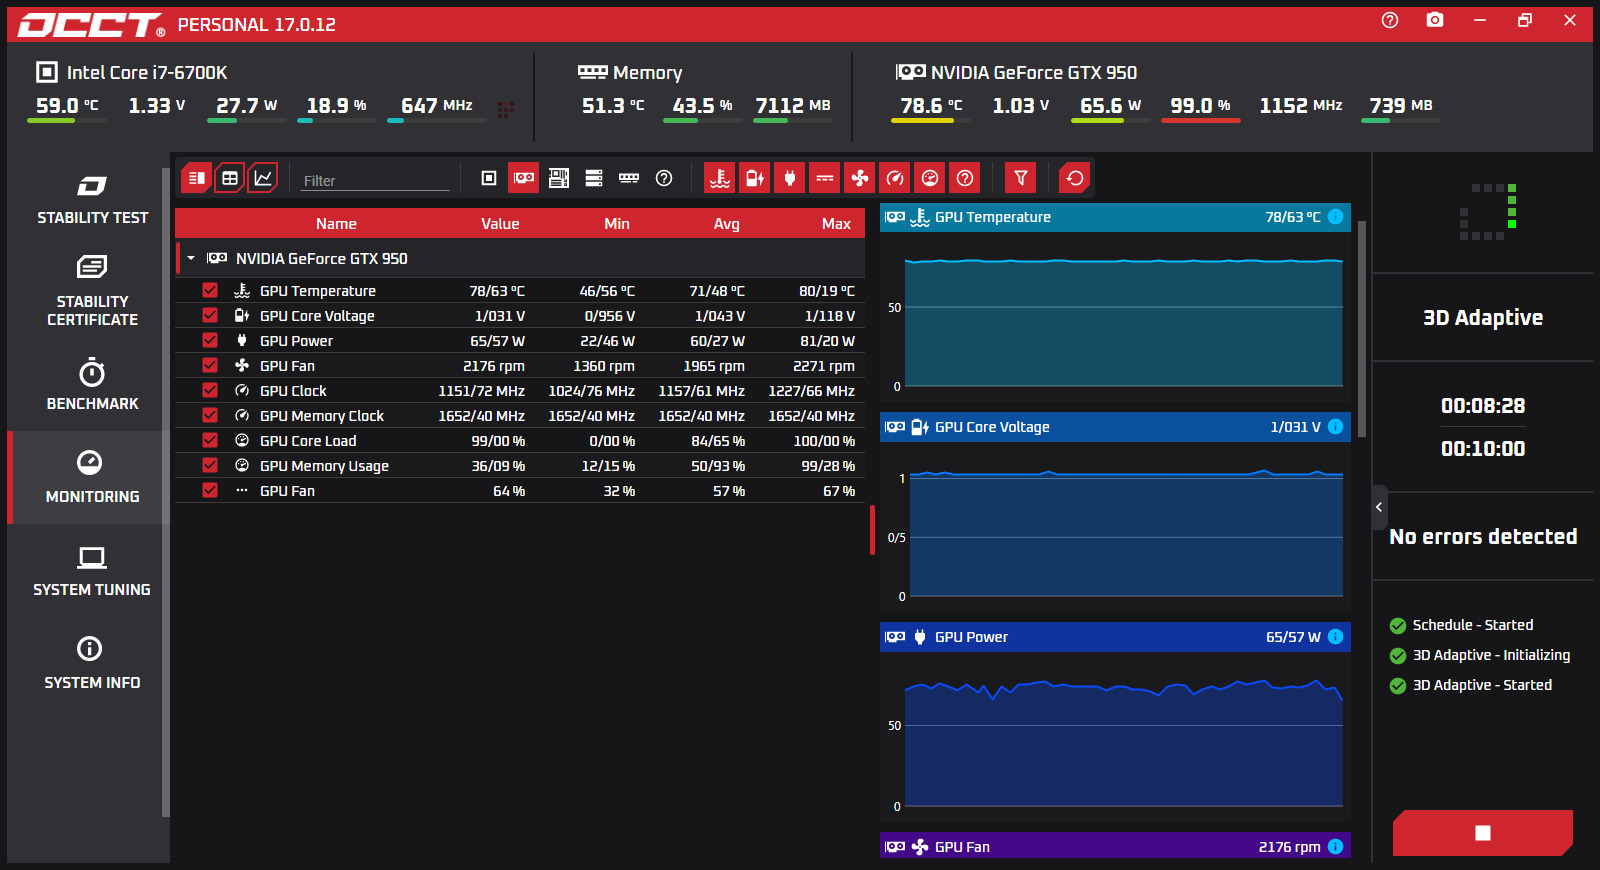1600x870 pixels.
Task: Open info for the GPU Fan graph
Action: point(1336,847)
